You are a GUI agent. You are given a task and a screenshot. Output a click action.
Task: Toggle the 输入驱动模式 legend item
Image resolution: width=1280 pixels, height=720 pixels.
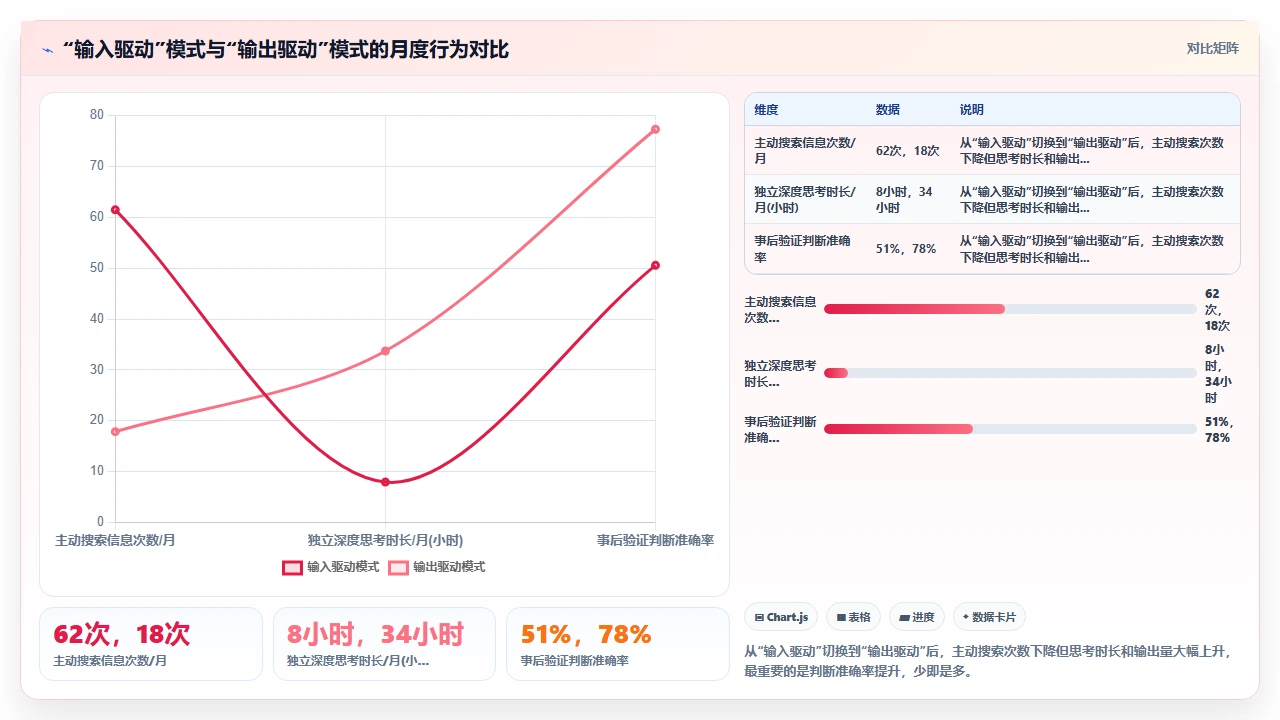[331, 567]
